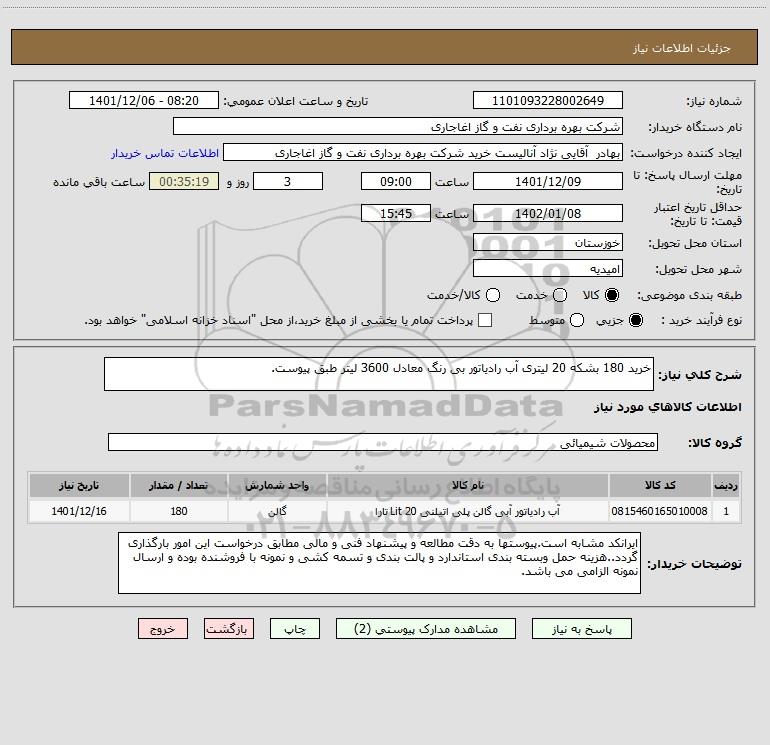
Task: Click price validity date 1402/01/08
Action: [548, 214]
